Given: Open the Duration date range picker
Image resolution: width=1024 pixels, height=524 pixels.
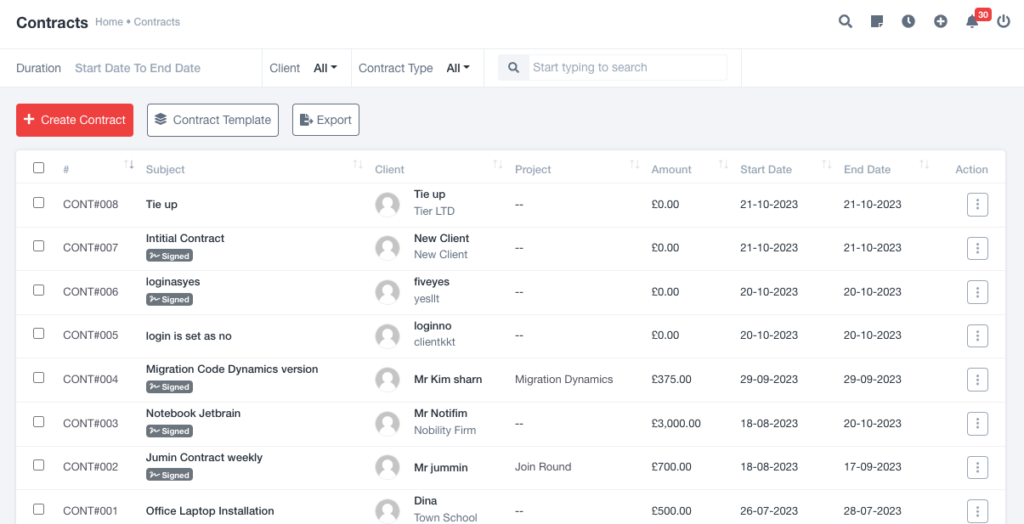Looking at the screenshot, I should click(x=138, y=68).
